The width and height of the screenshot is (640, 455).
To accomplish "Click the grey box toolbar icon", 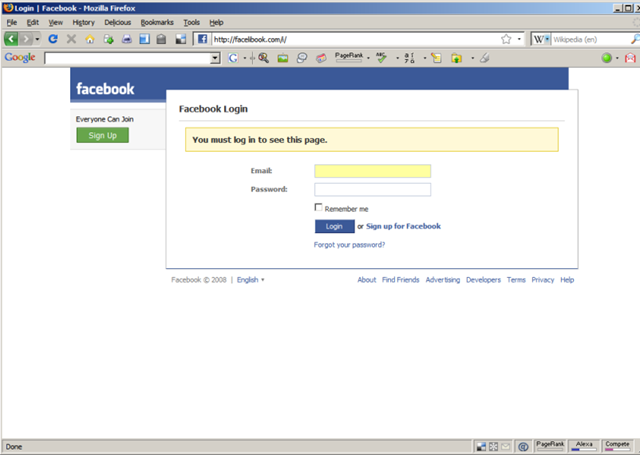I will (x=162, y=39).
